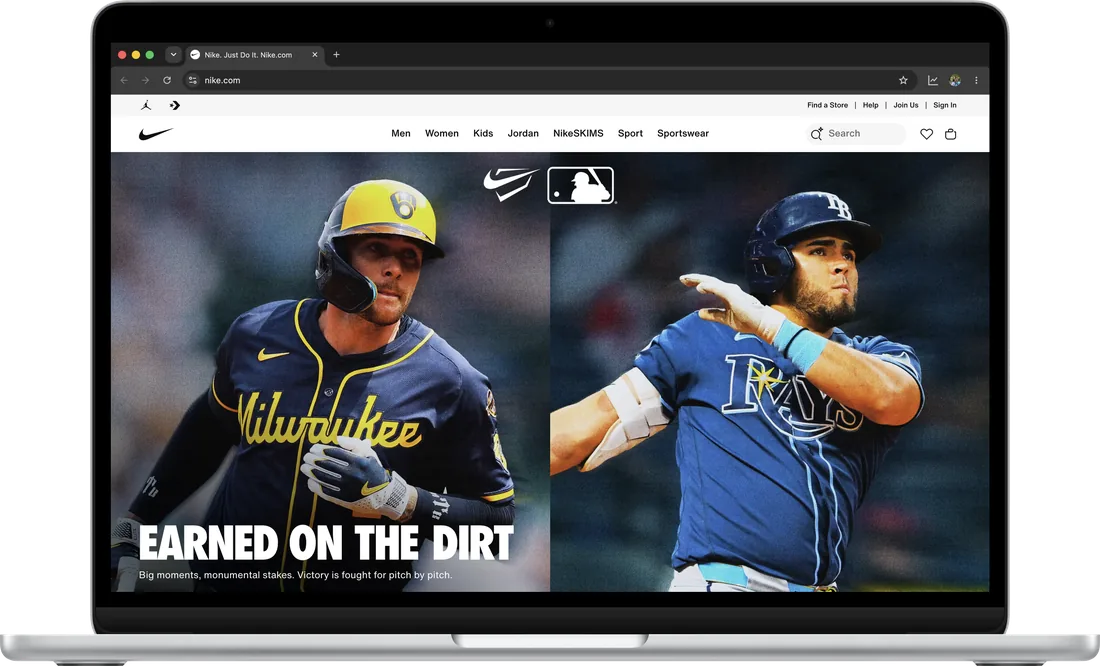Click the Sign In link
The image size is (1100, 666).
(944, 105)
